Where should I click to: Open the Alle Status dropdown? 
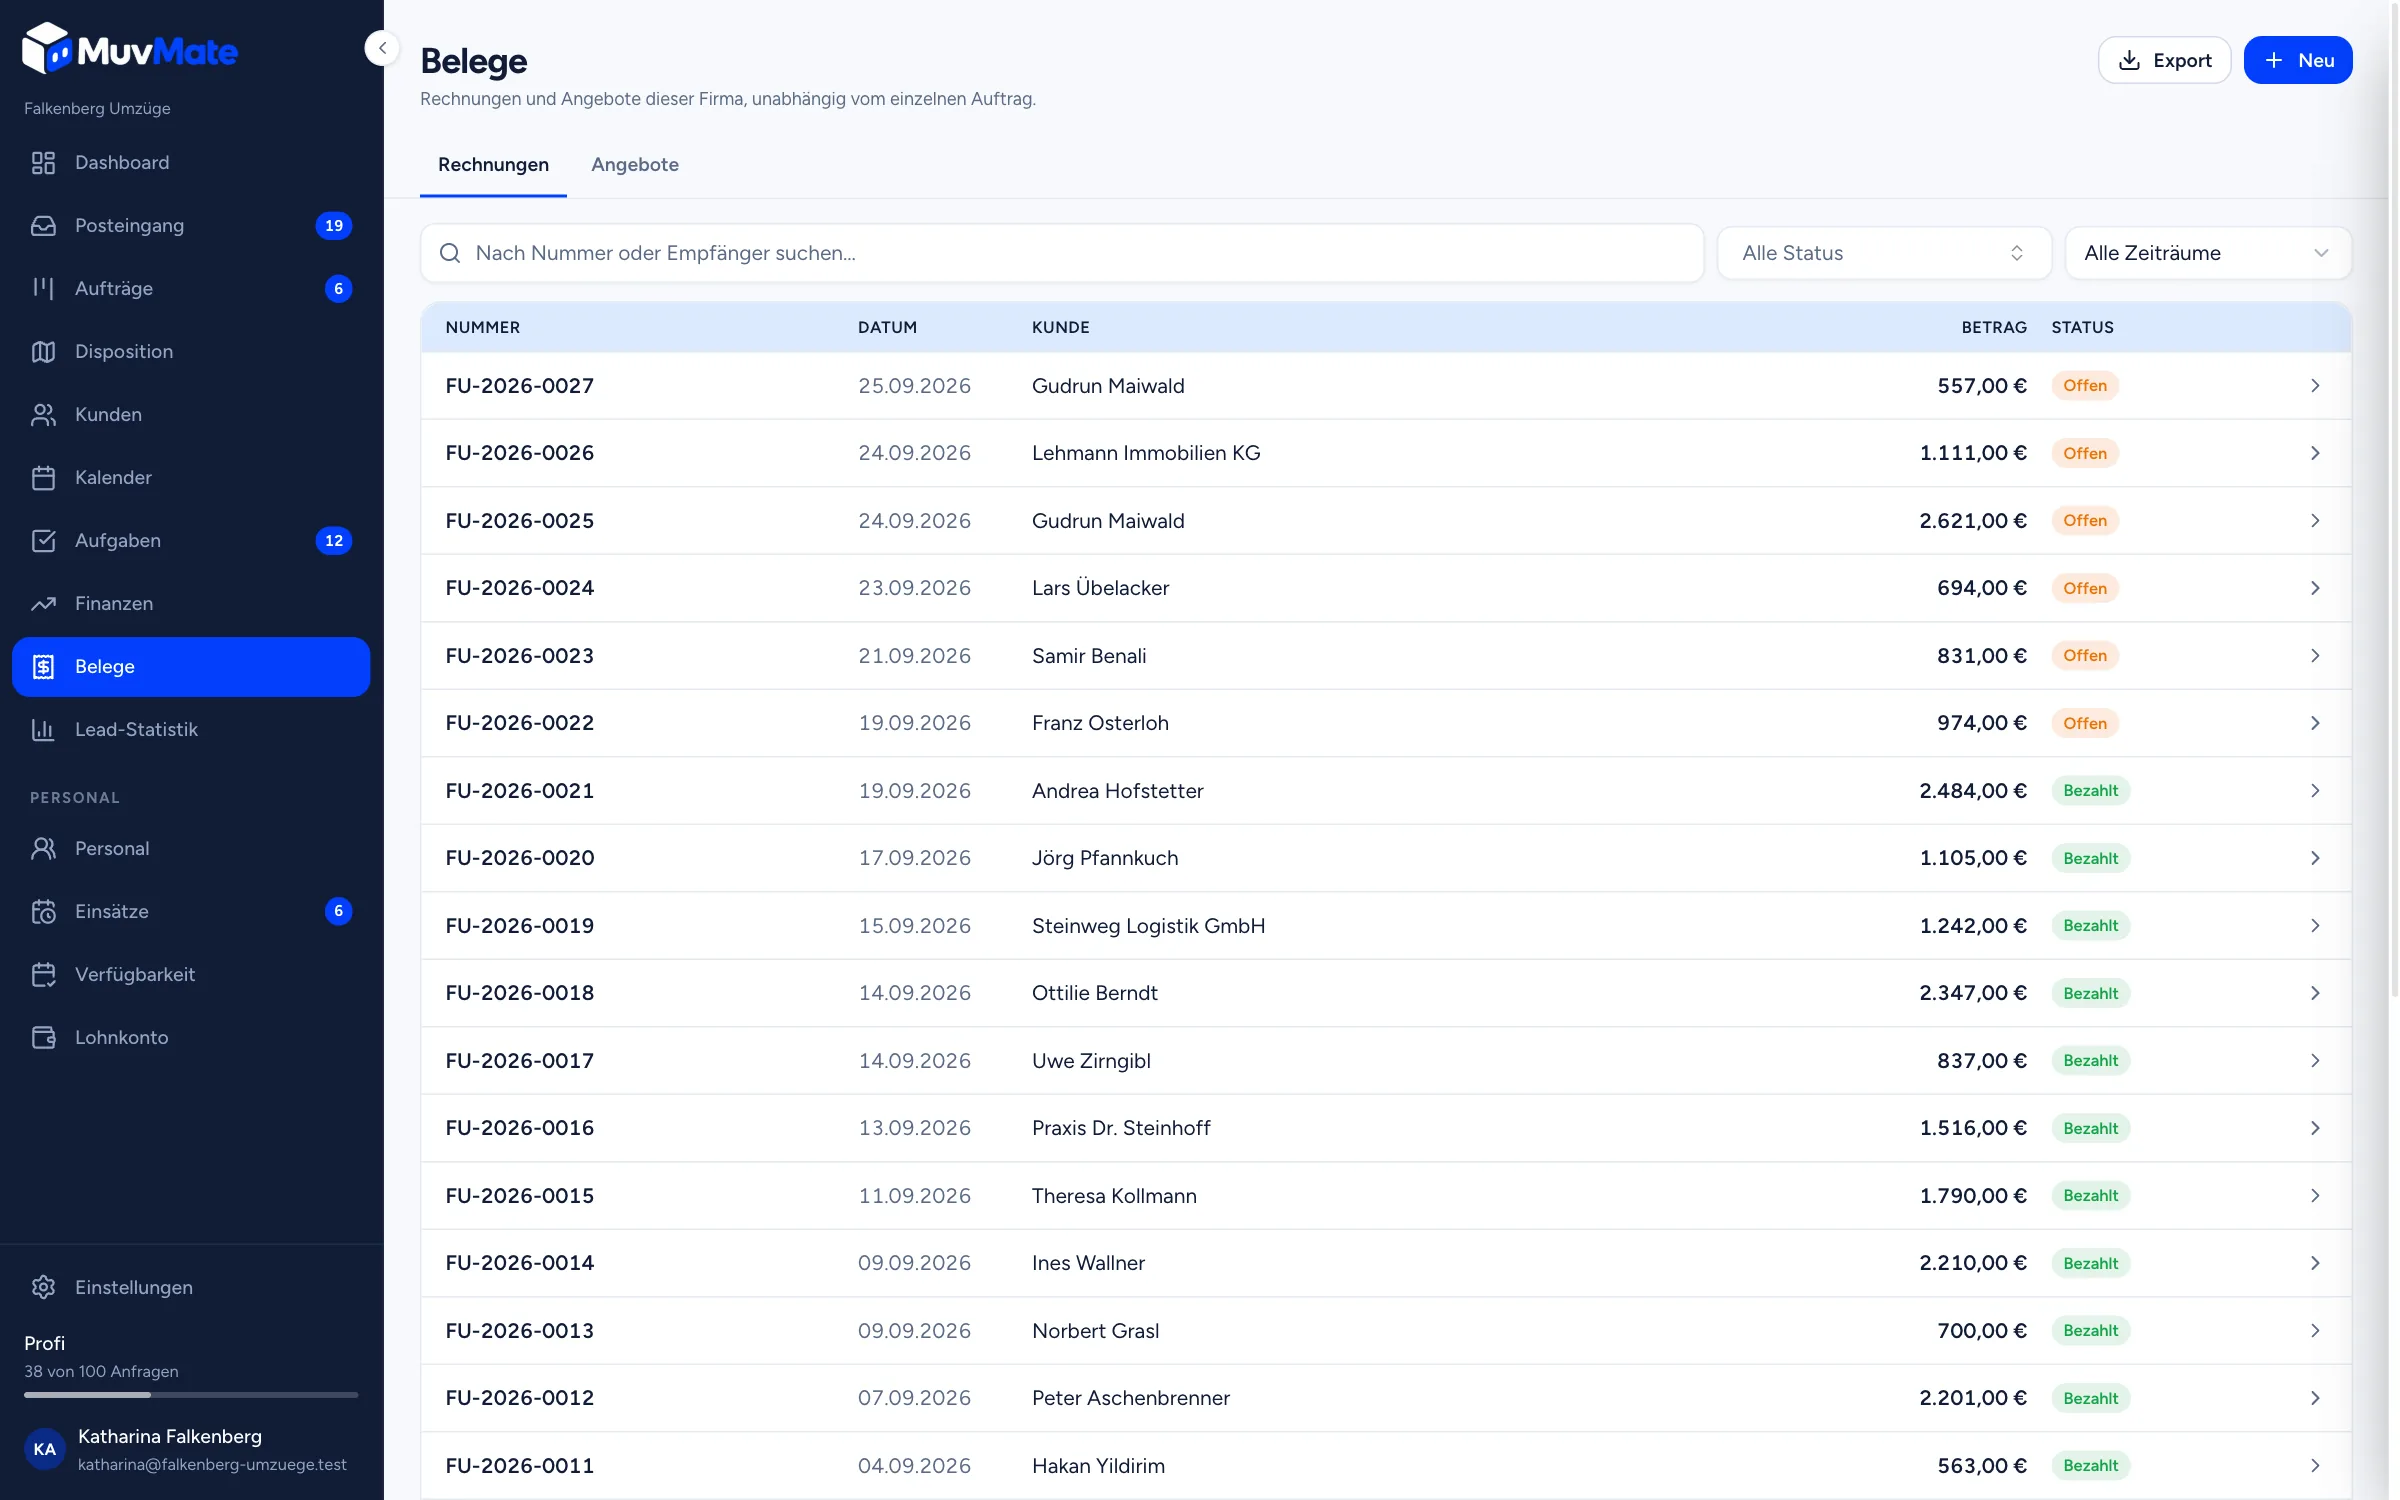(1884, 253)
